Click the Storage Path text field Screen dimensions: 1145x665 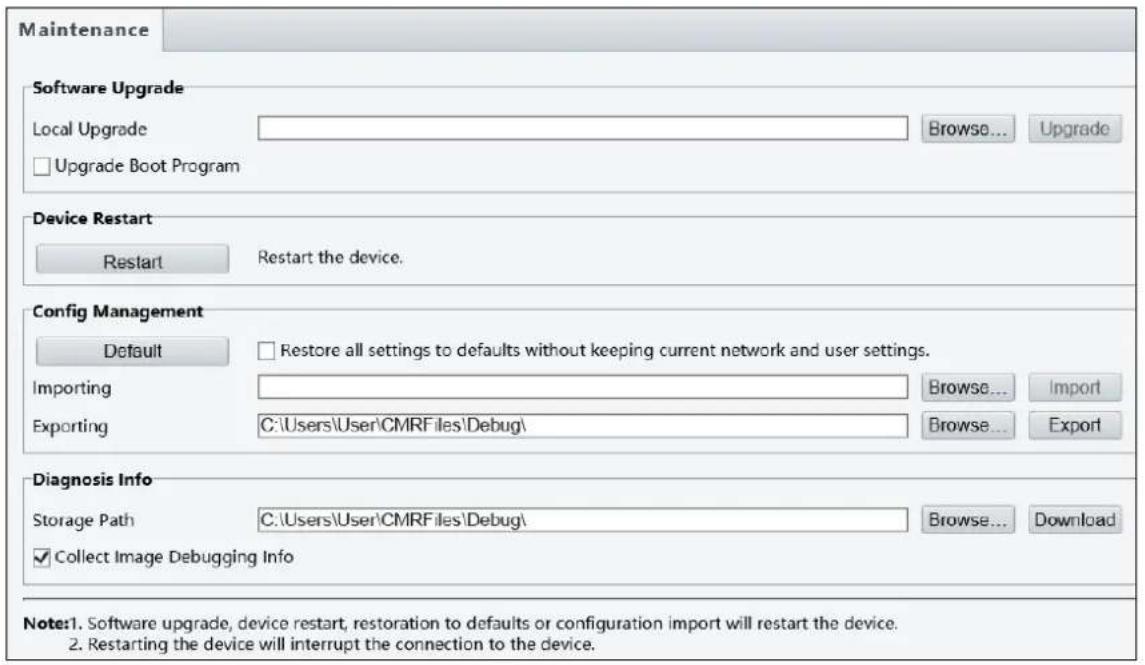(x=583, y=520)
